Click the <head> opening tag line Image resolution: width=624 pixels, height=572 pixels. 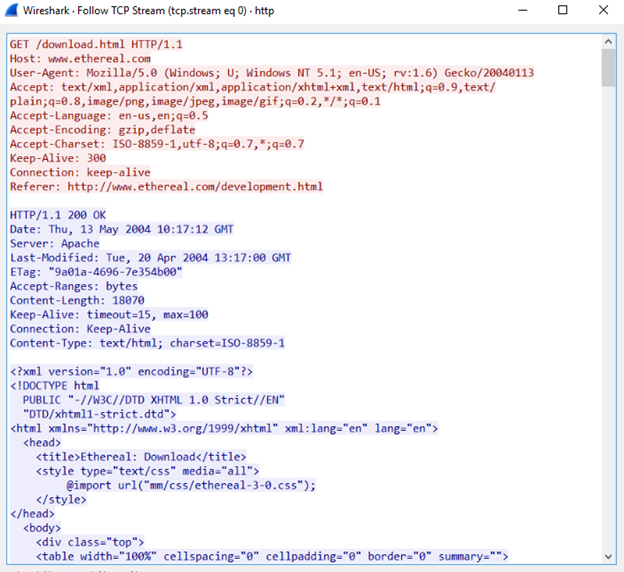coord(42,443)
